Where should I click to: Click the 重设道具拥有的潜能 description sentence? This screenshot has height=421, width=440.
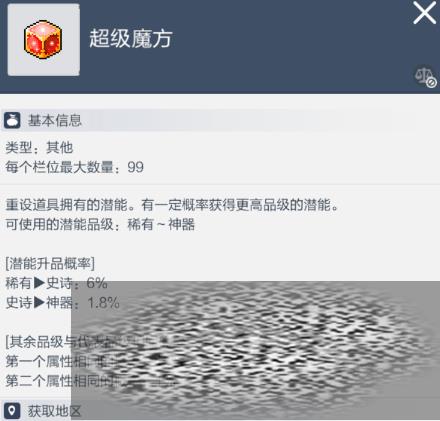(172, 205)
